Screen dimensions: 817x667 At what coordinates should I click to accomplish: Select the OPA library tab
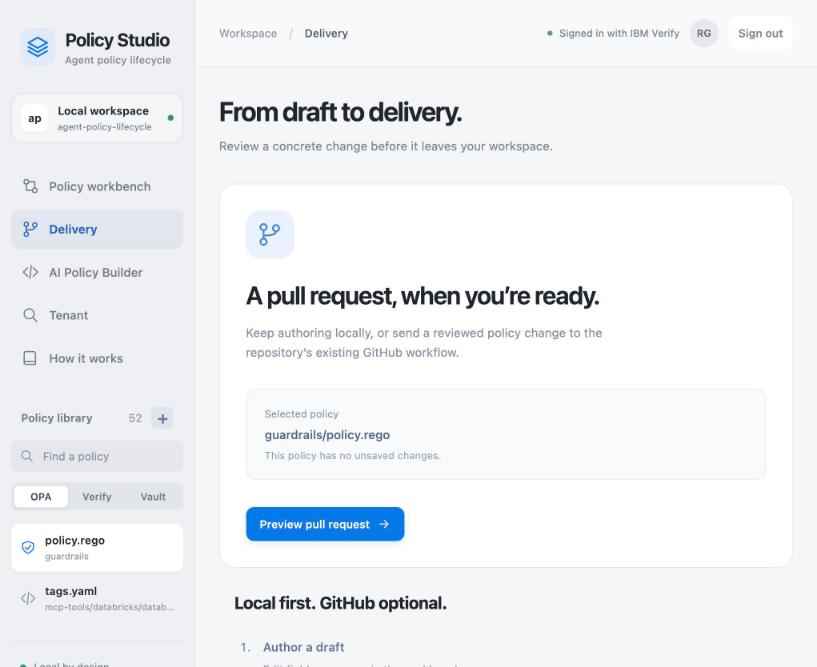click(x=41, y=497)
